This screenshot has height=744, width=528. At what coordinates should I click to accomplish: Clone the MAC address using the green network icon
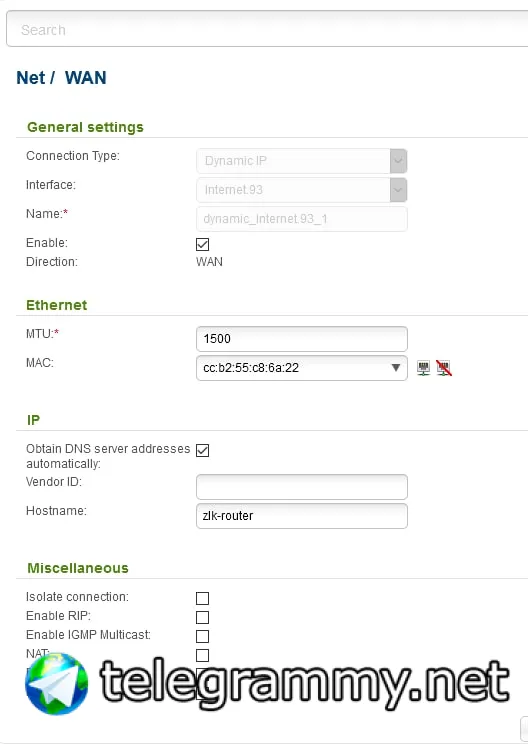423,368
